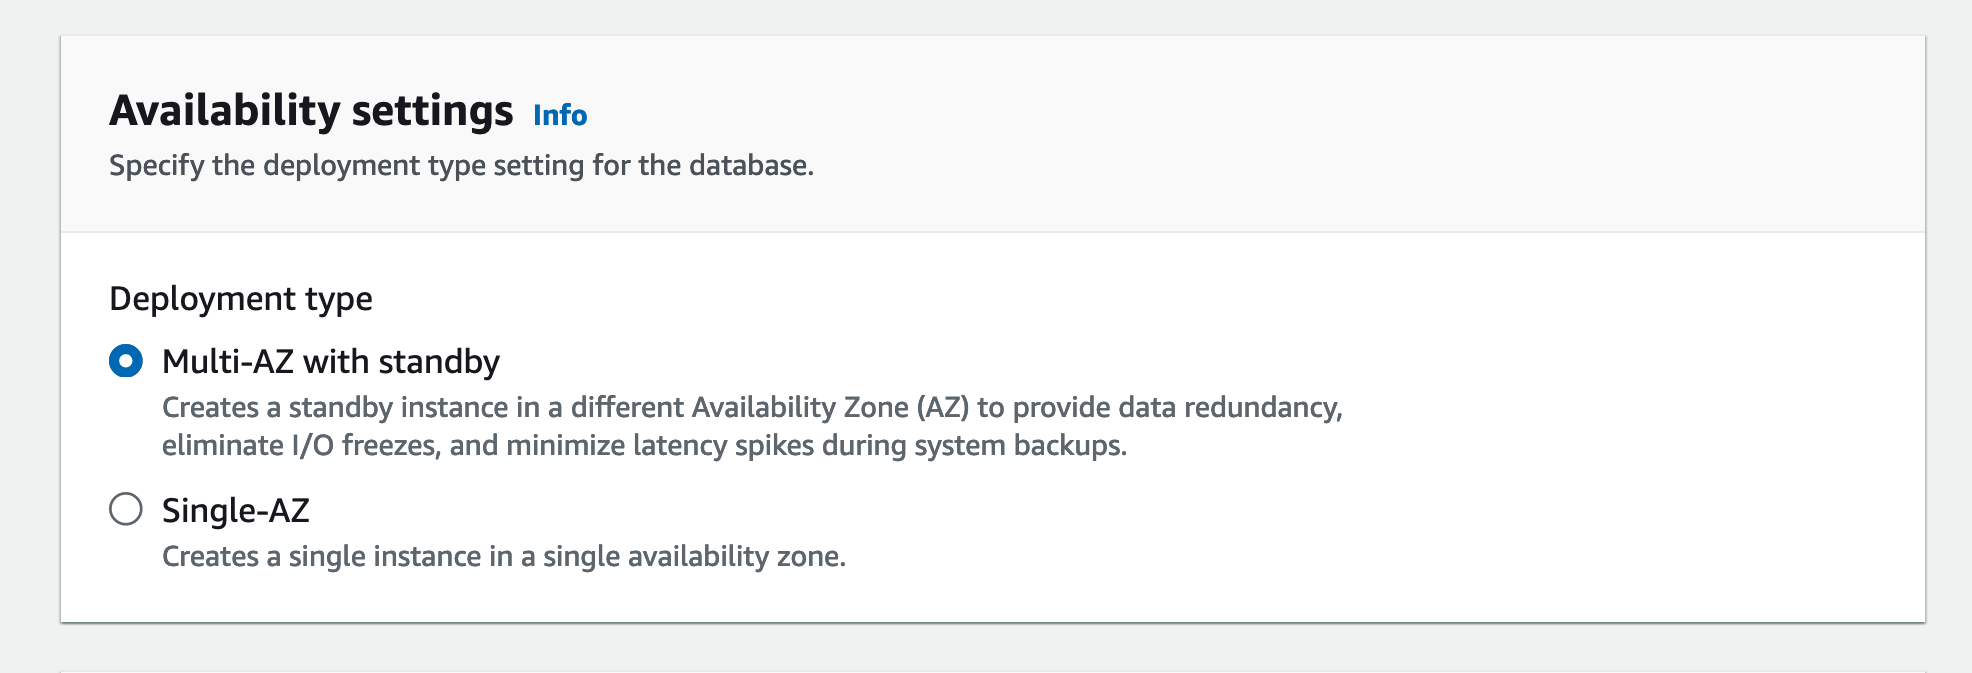
Task: Click the 'Single-AZ' option label text
Action: click(x=236, y=510)
